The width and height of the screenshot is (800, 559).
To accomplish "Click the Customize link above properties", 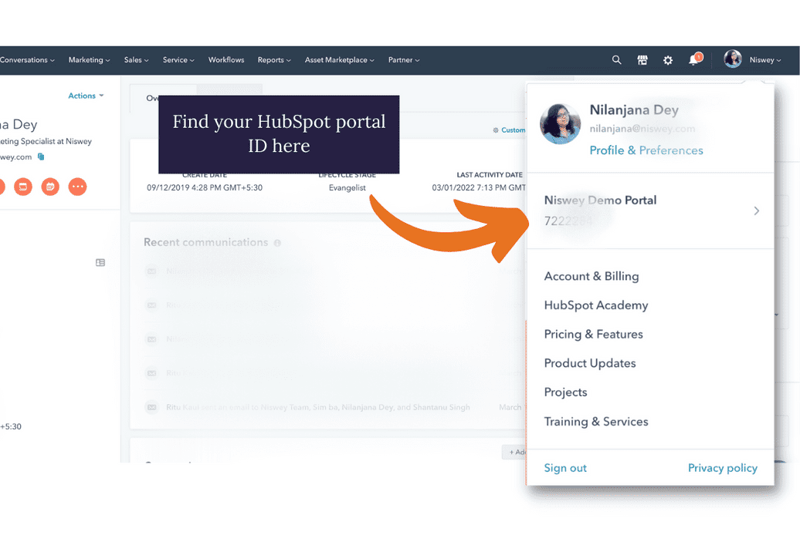I will coord(509,130).
